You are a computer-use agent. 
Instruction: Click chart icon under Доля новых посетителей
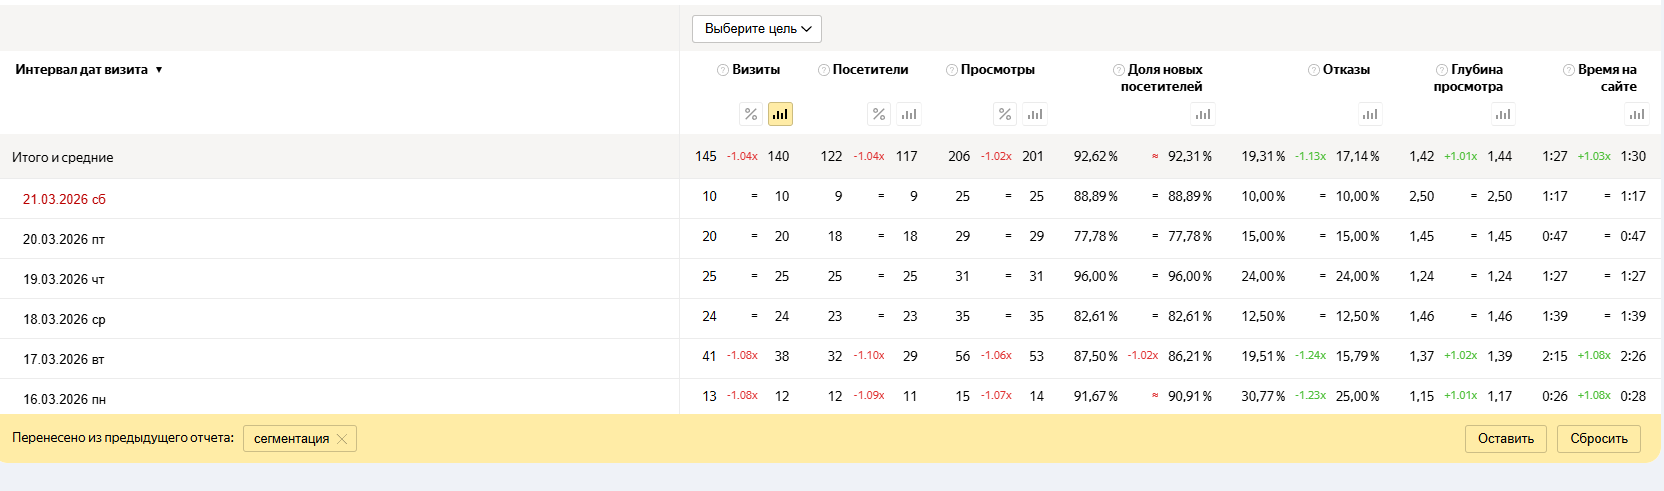click(x=1203, y=114)
